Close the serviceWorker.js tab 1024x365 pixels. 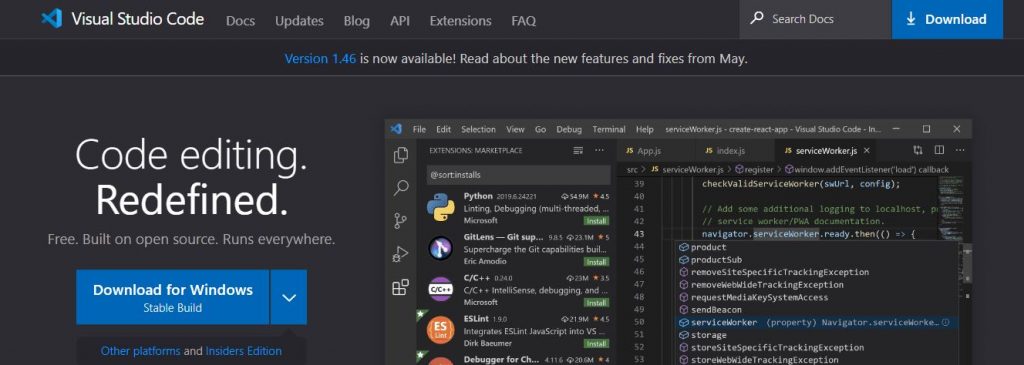pyautogui.click(x=867, y=150)
